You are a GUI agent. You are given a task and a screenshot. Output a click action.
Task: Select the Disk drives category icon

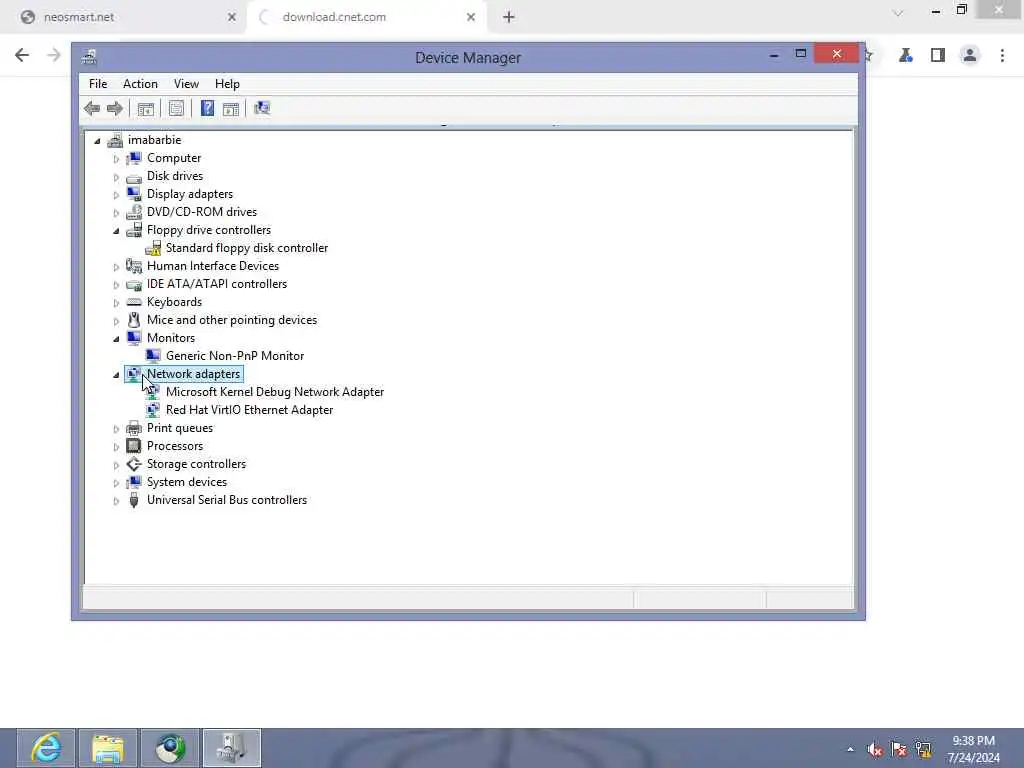(134, 177)
